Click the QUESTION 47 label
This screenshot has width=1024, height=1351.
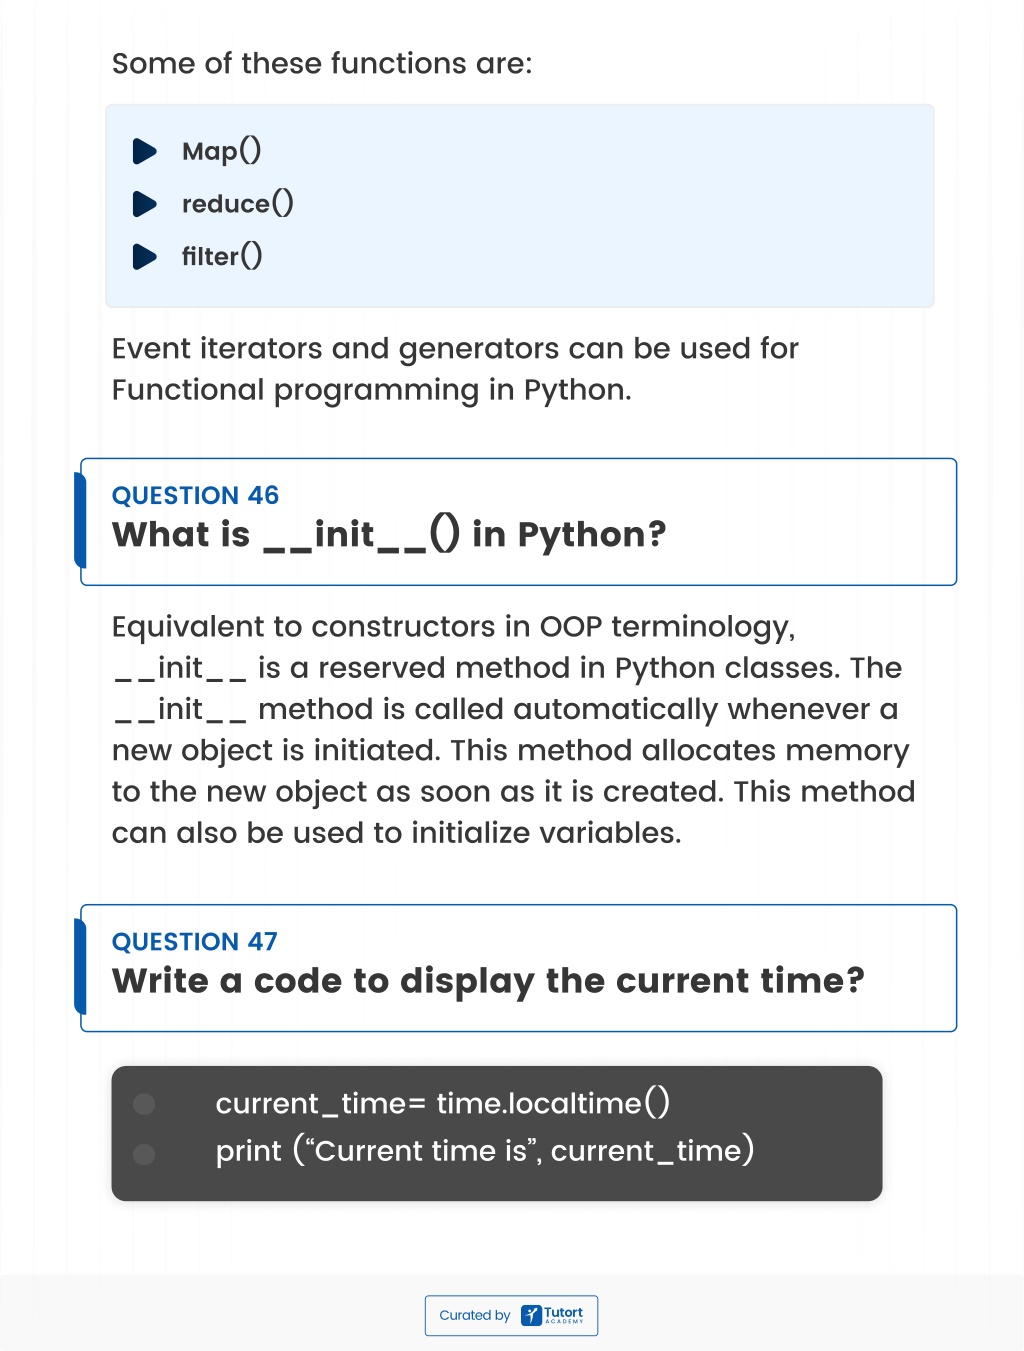coord(195,941)
